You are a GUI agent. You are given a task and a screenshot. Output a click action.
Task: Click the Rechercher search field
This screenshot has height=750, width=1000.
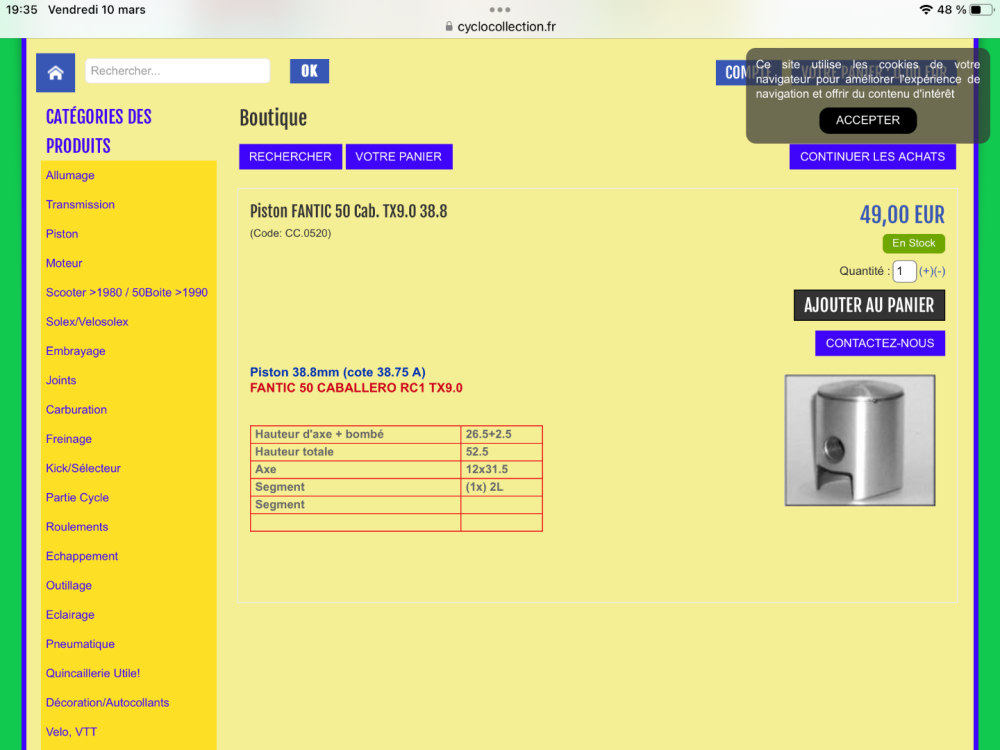point(178,71)
